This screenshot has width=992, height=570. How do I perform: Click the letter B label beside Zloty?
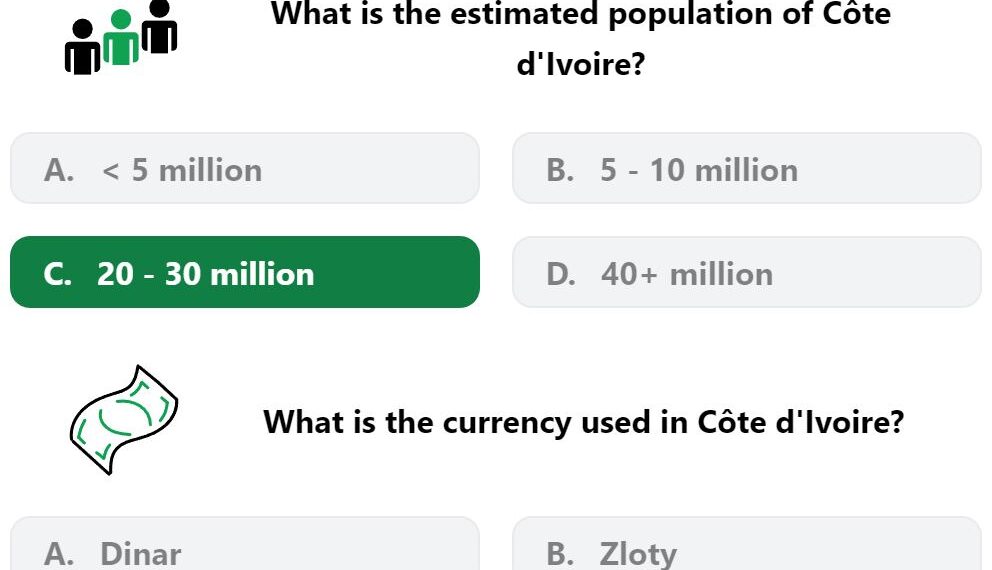coord(560,554)
